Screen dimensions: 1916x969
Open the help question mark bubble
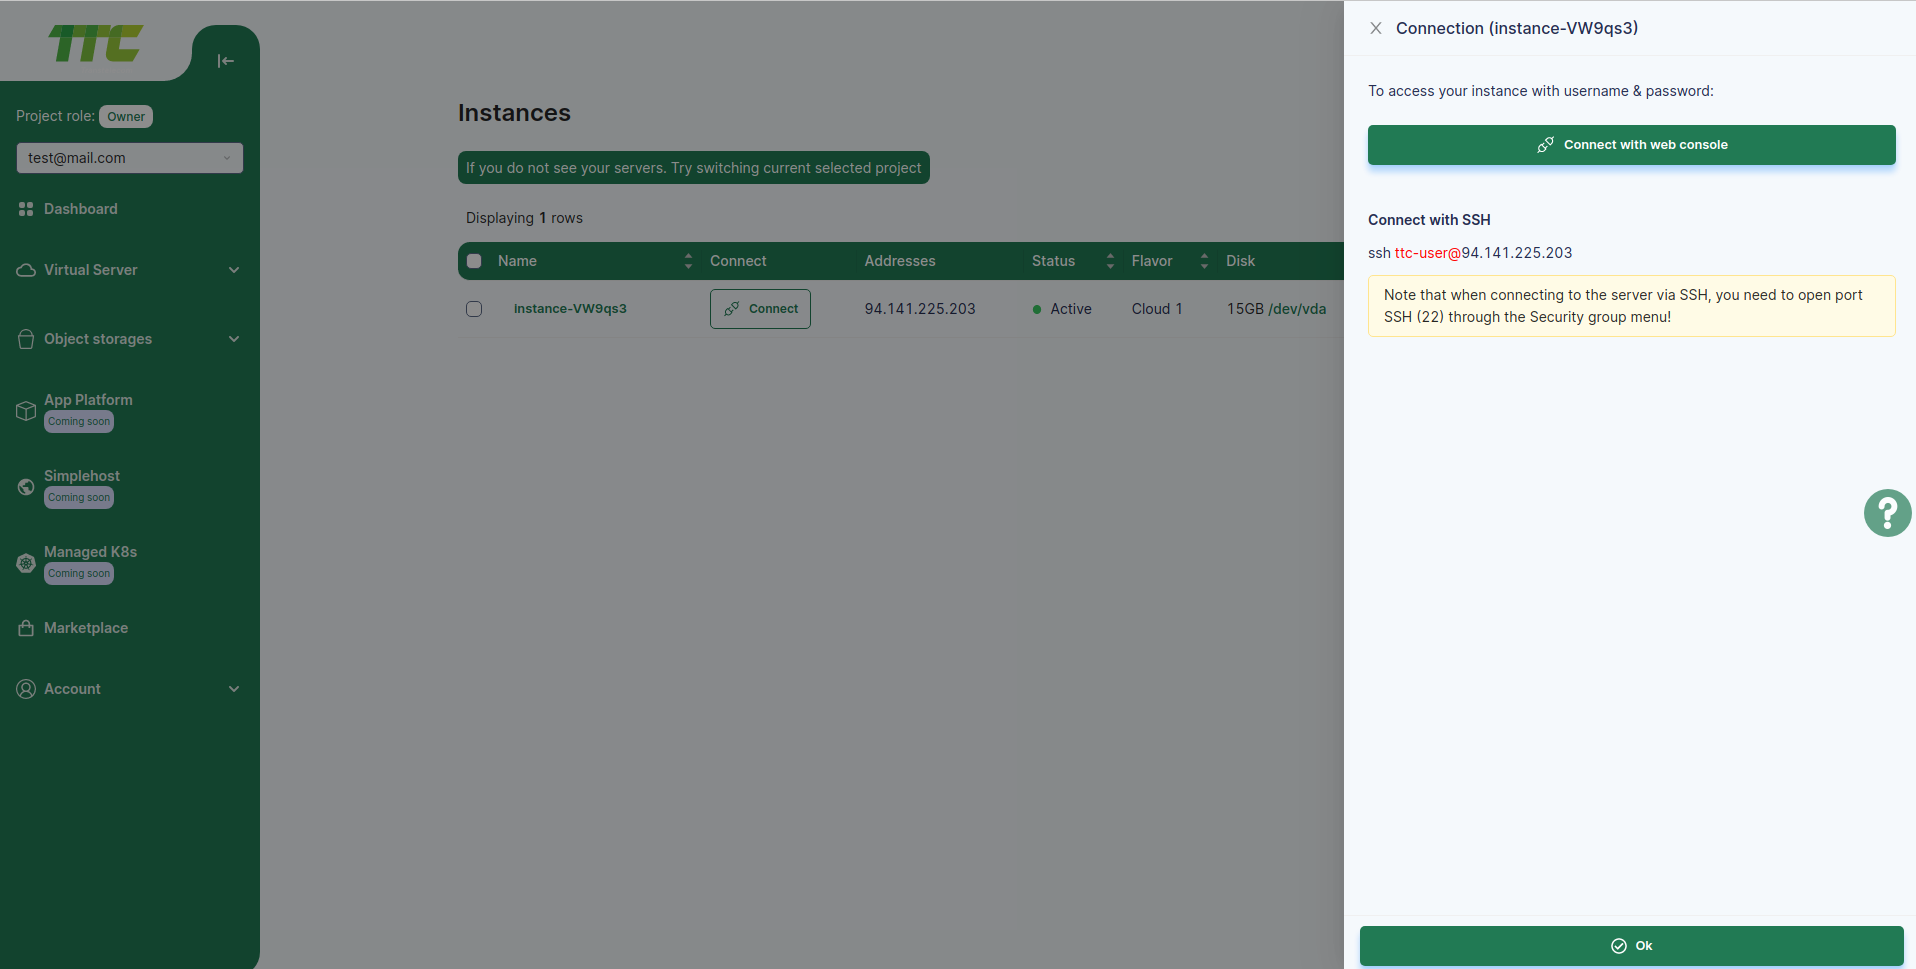click(1887, 513)
